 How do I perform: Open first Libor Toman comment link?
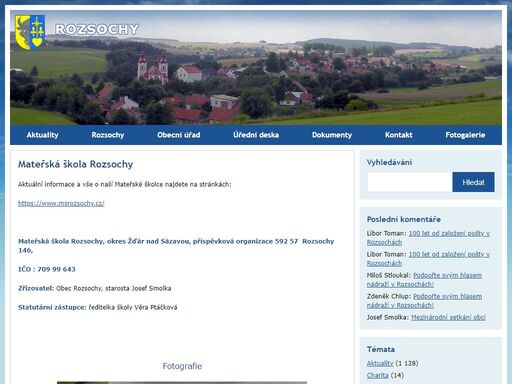tap(428, 238)
